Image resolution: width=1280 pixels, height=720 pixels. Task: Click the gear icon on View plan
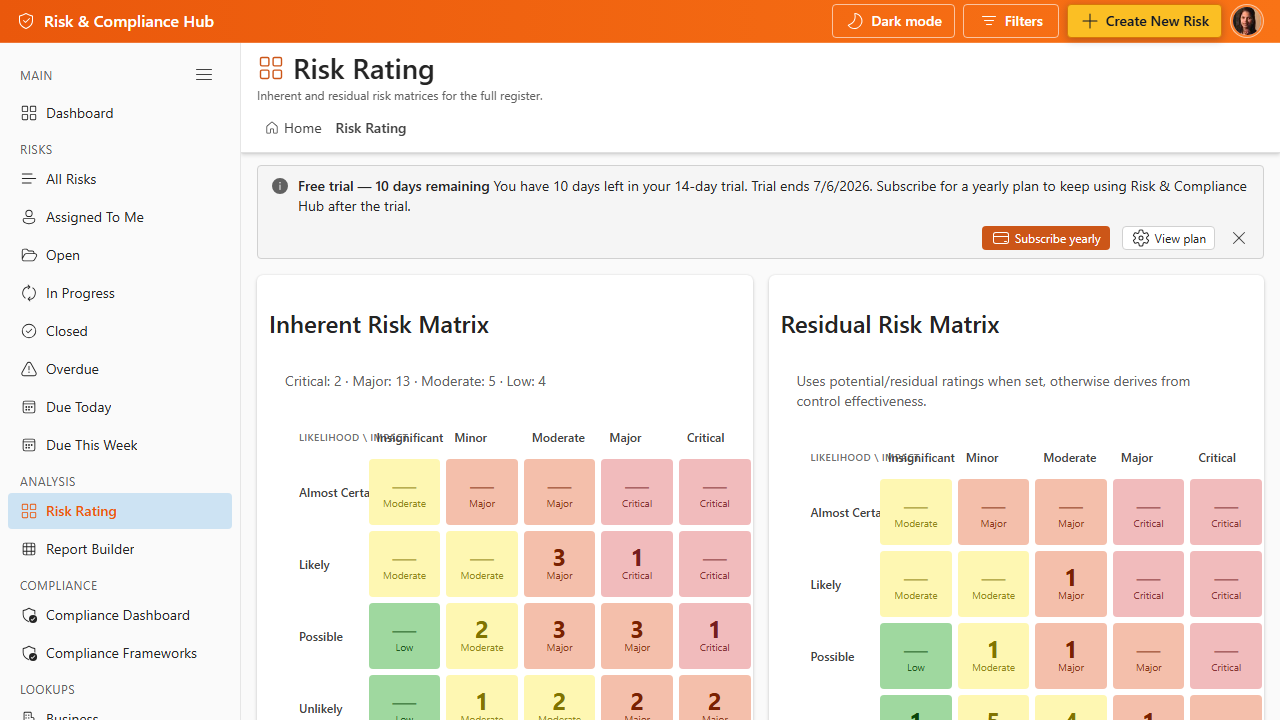click(x=1141, y=238)
